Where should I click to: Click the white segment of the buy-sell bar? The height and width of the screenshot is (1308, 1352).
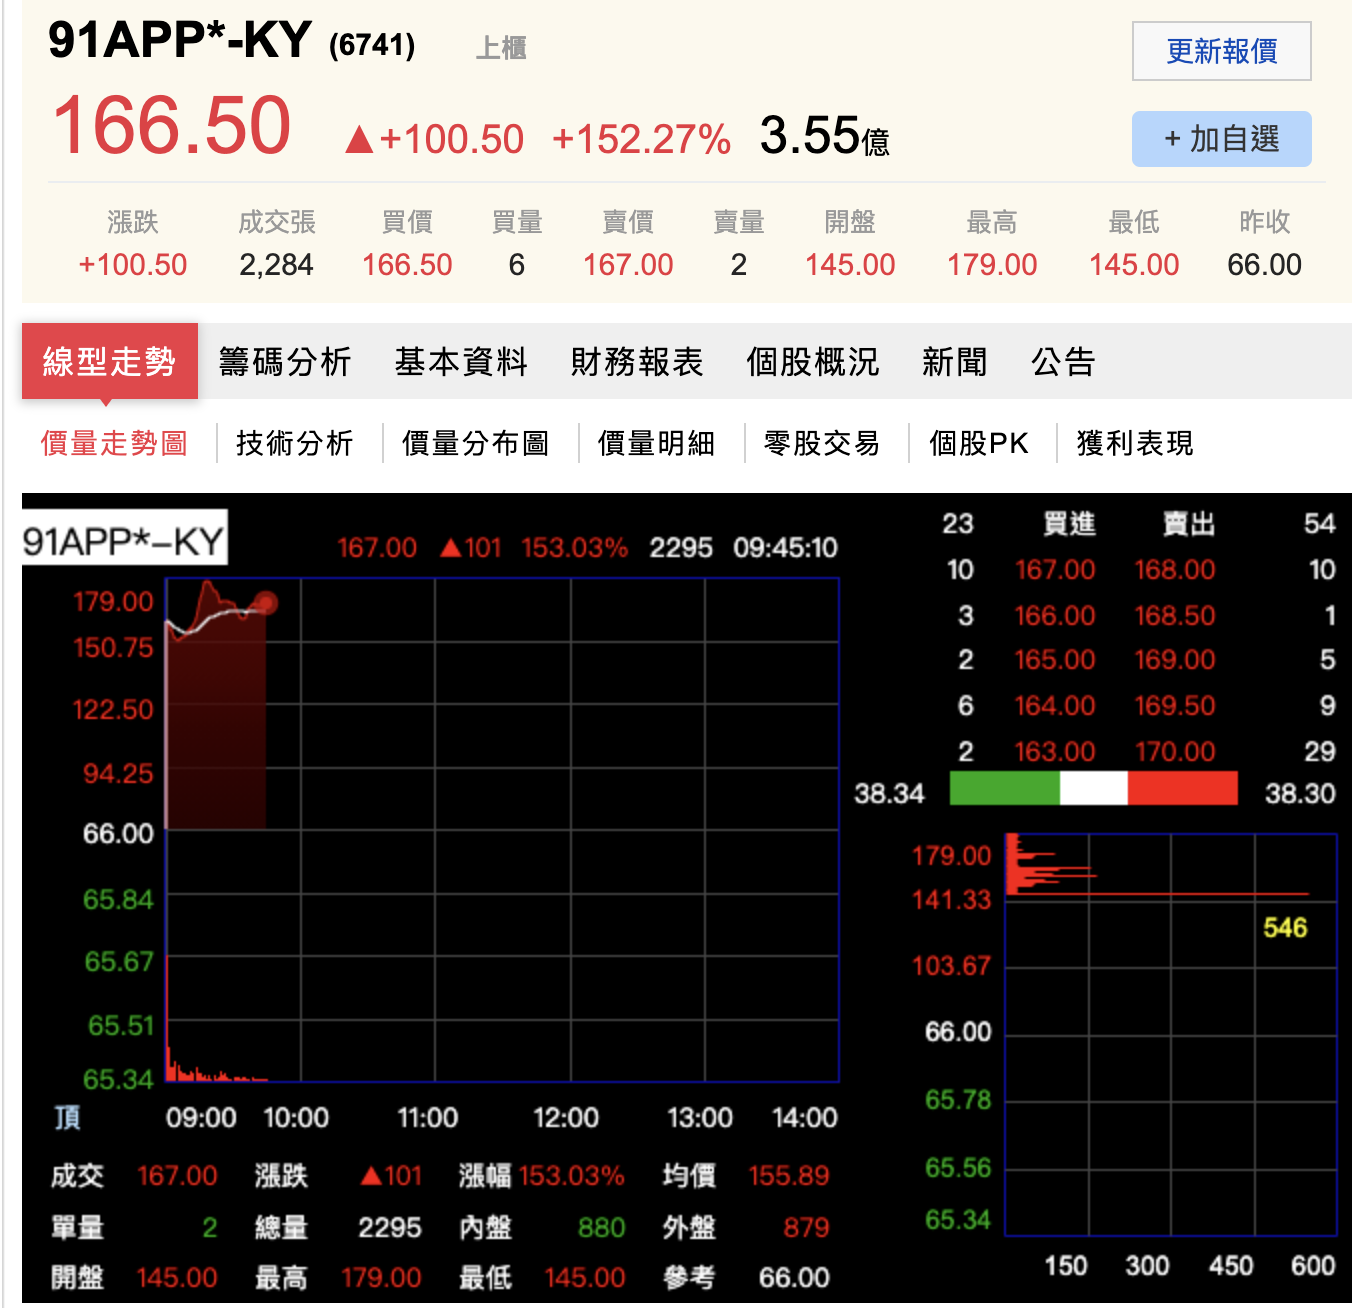click(x=1094, y=788)
